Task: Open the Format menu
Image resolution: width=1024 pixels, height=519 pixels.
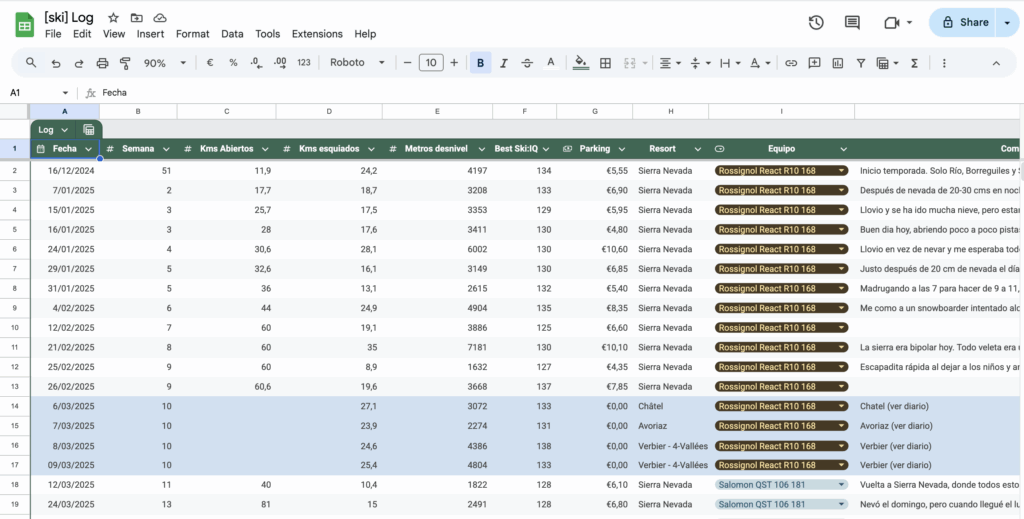Action: (192, 34)
